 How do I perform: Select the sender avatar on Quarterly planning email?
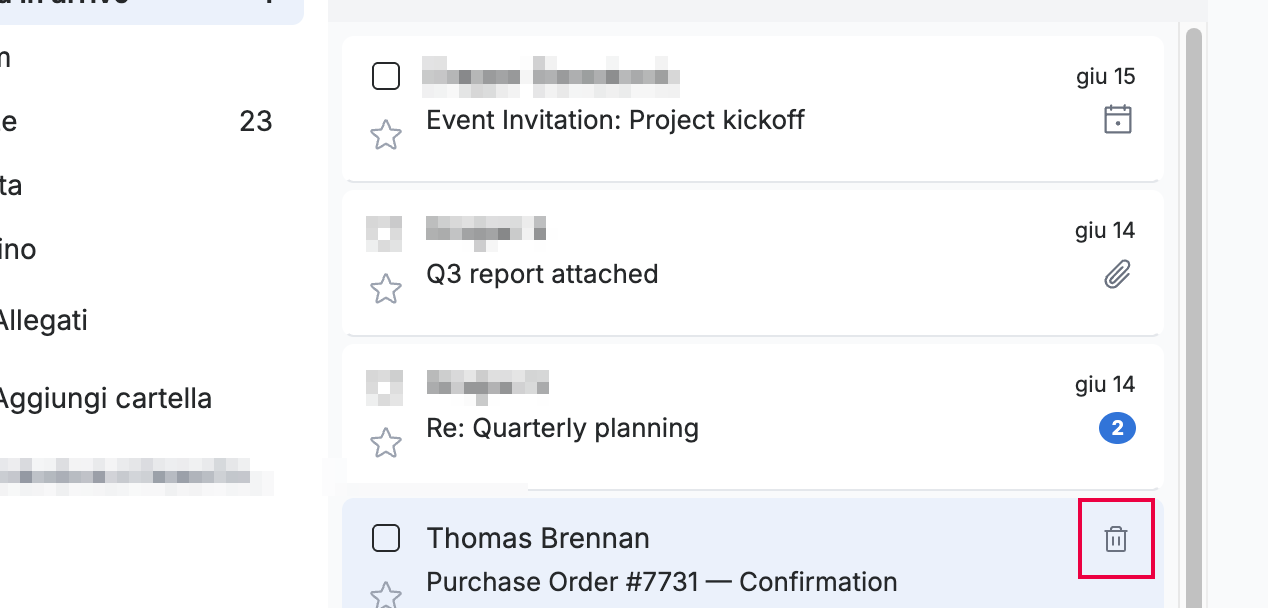pos(385,386)
